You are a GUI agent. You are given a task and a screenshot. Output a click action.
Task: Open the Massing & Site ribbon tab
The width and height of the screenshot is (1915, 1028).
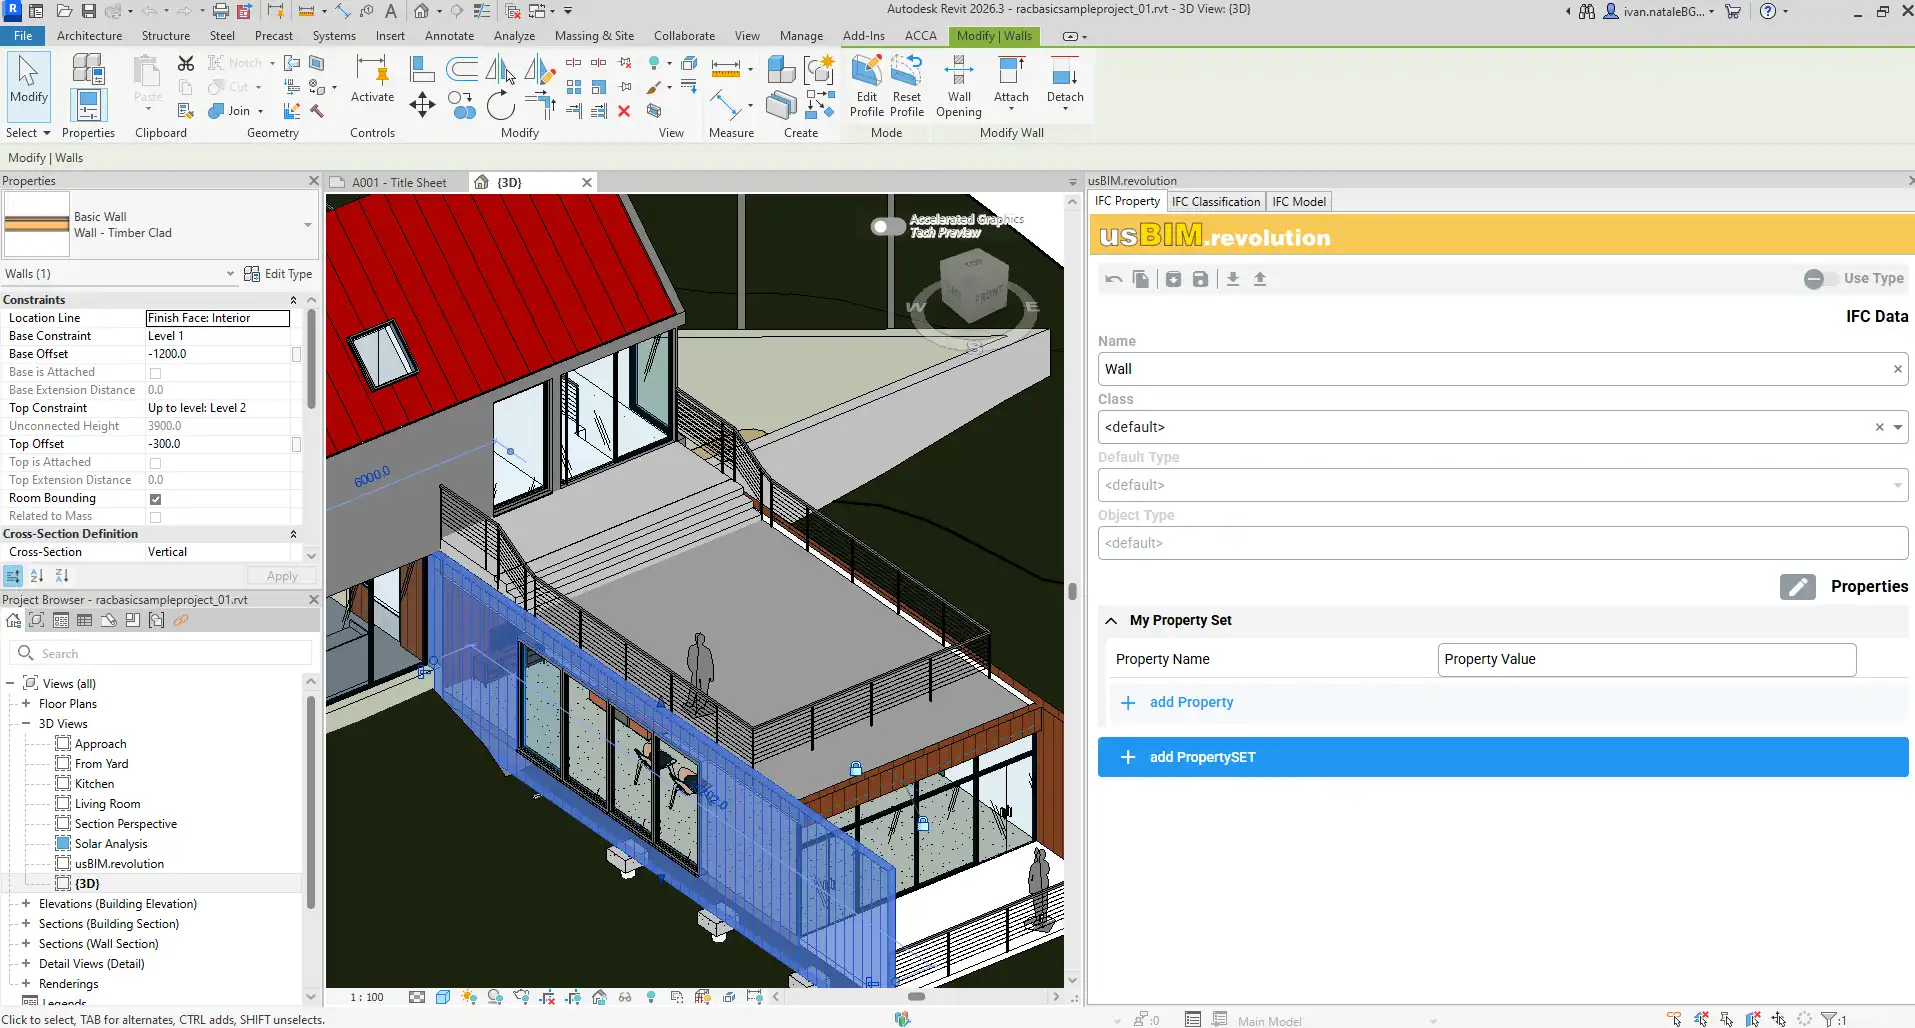coord(594,36)
